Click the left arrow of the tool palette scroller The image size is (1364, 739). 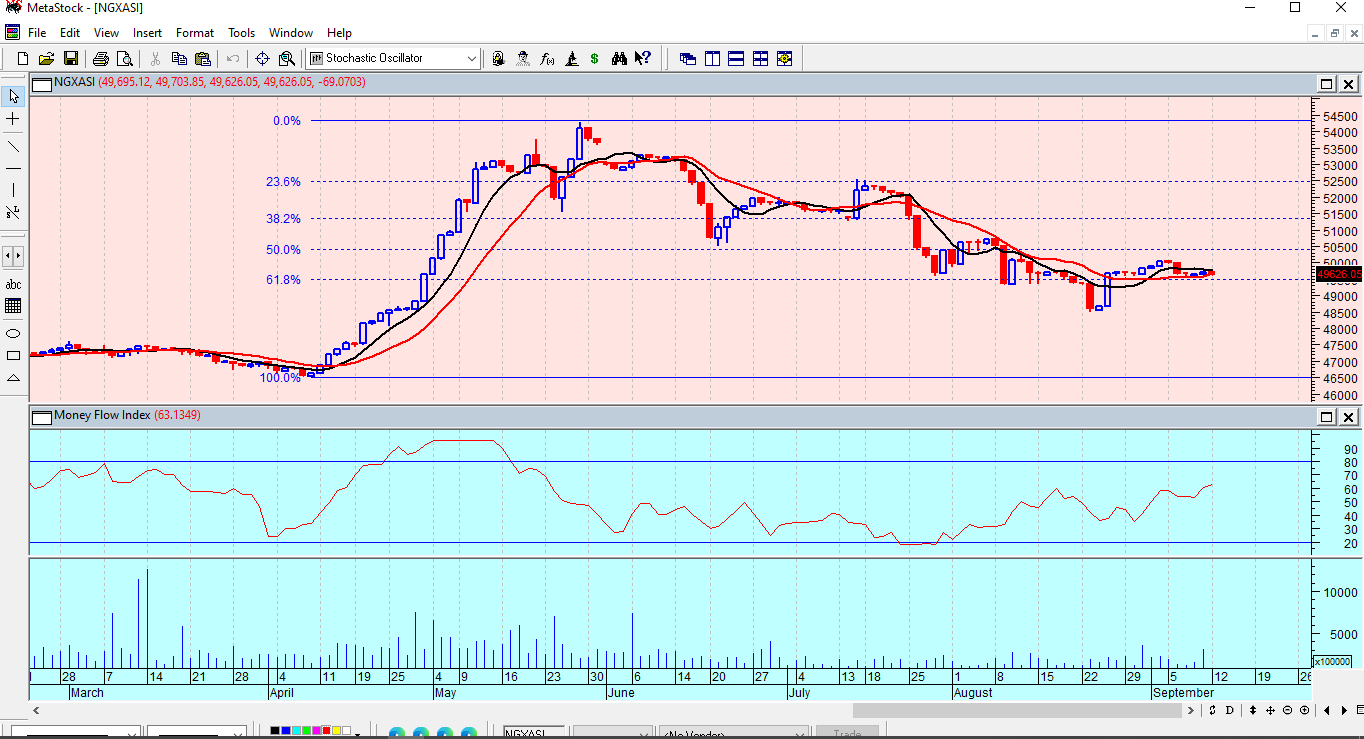[x=8, y=256]
